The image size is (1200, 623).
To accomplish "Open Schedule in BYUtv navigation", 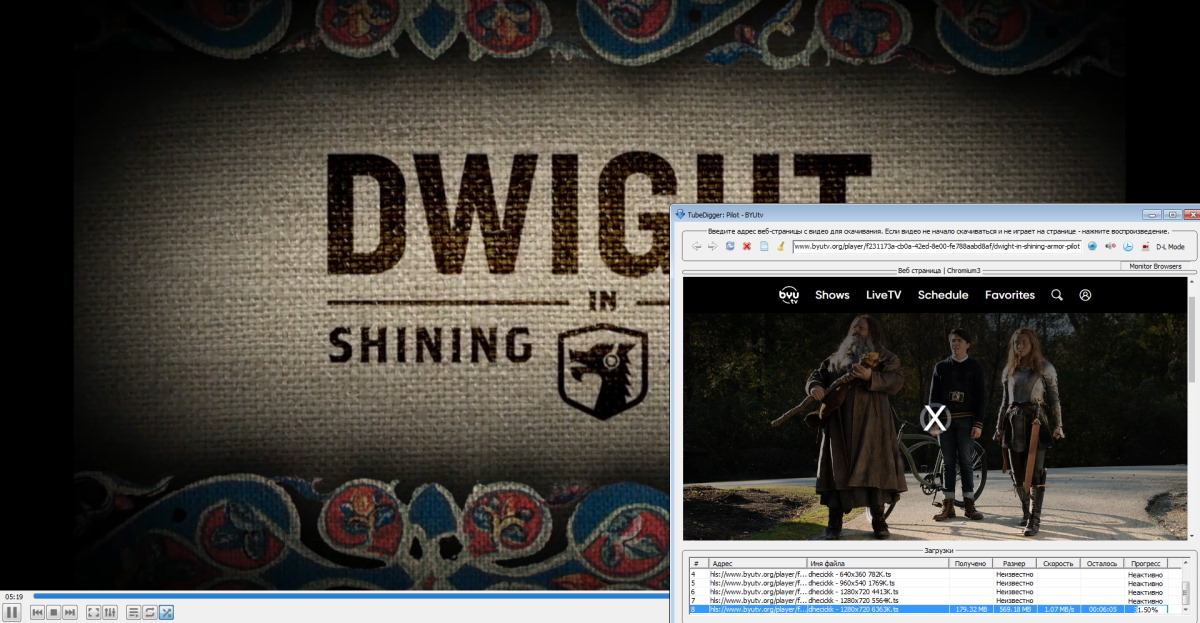I will click(943, 295).
